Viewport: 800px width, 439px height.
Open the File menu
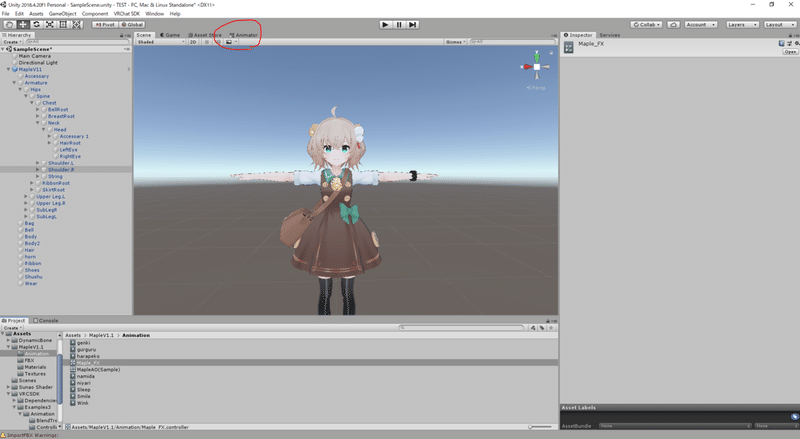pyautogui.click(x=6, y=14)
